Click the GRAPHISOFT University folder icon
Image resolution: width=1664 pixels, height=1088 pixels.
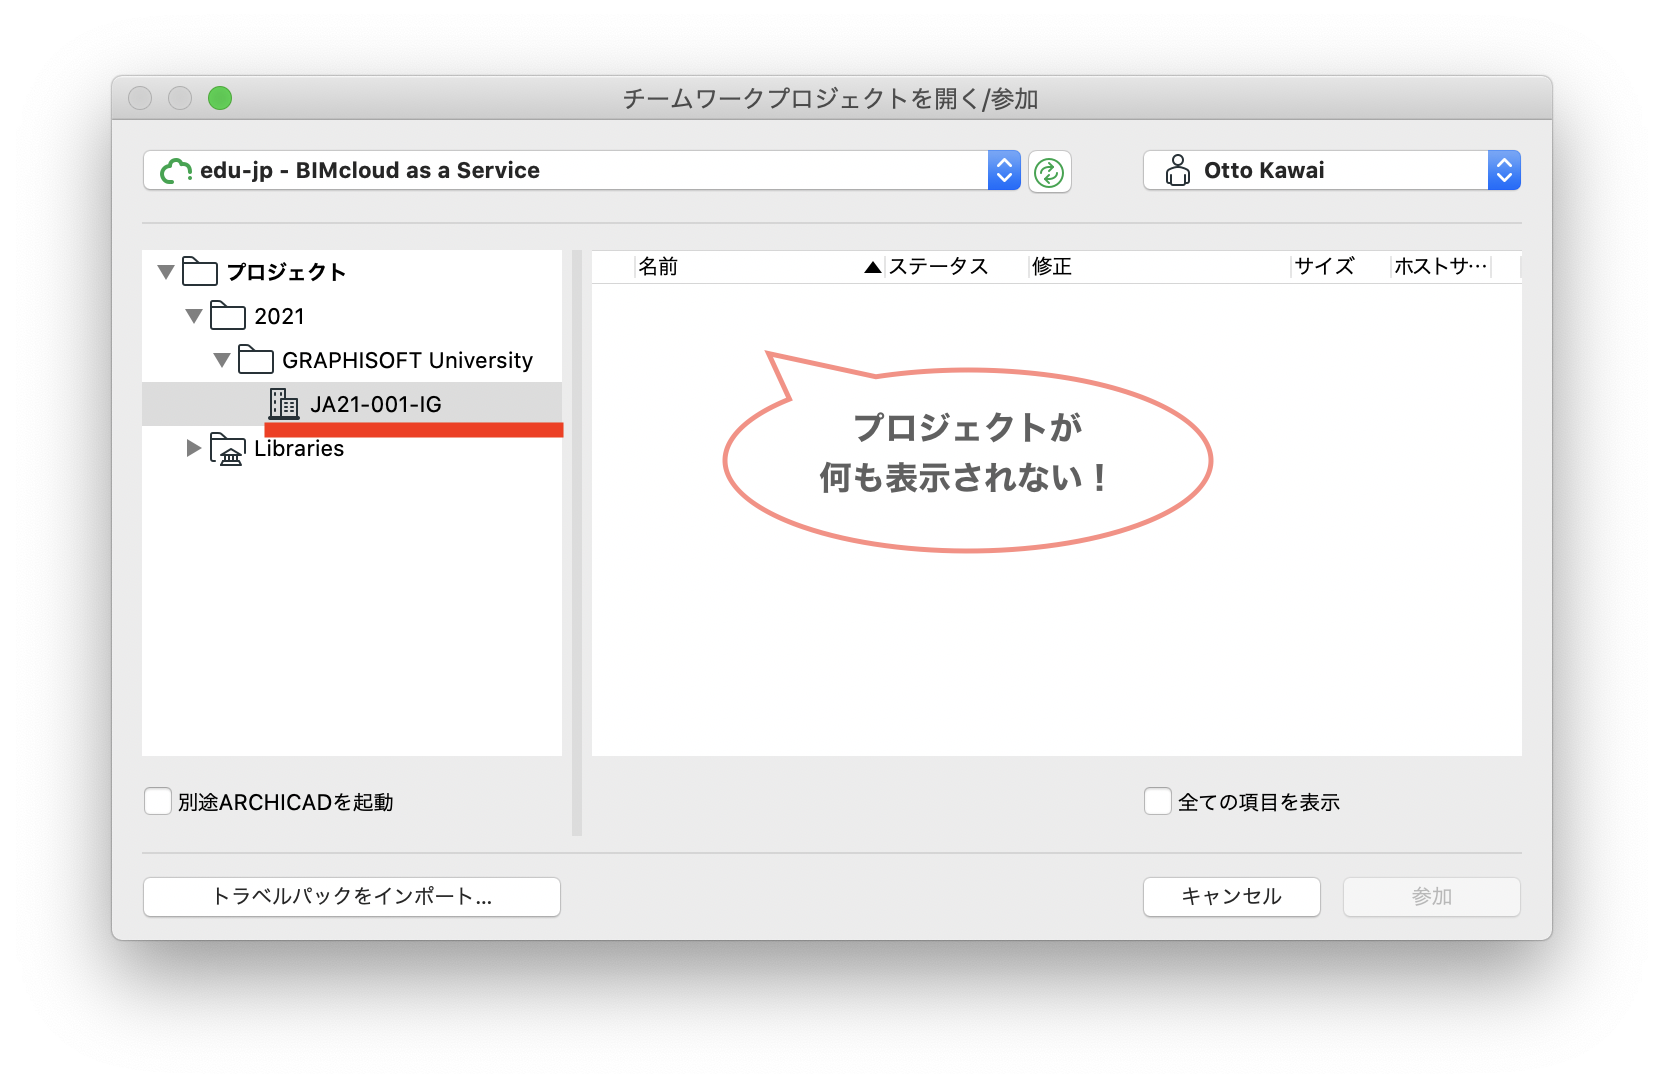point(256,360)
